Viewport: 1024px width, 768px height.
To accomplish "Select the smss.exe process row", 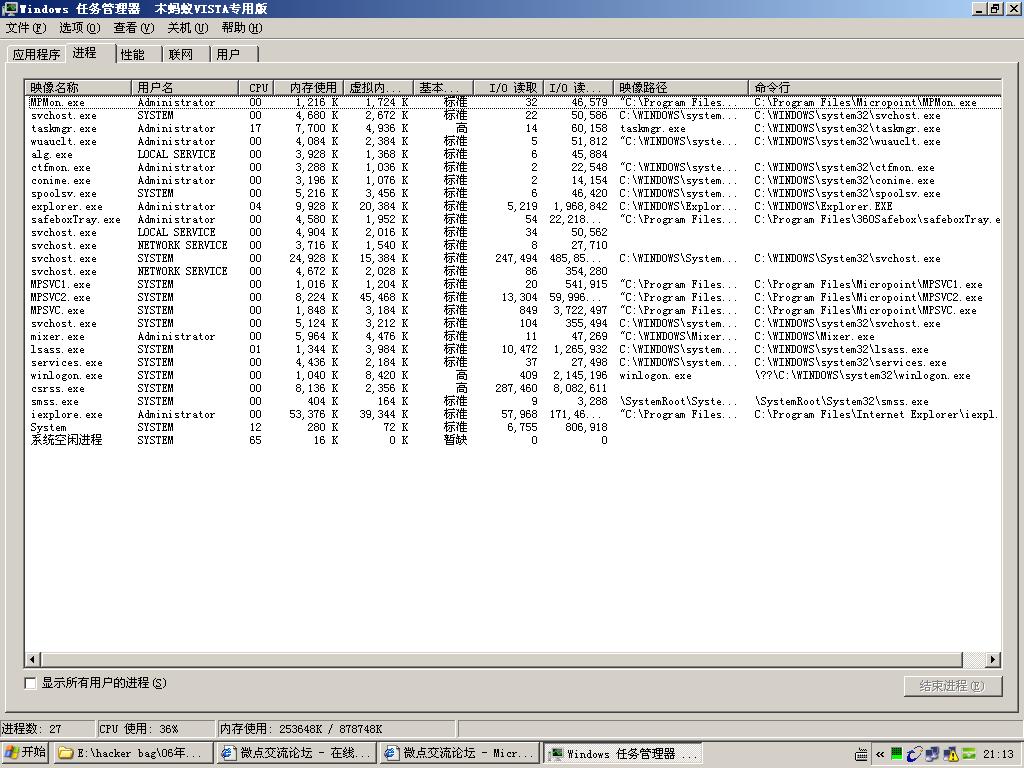I will [x=513, y=402].
